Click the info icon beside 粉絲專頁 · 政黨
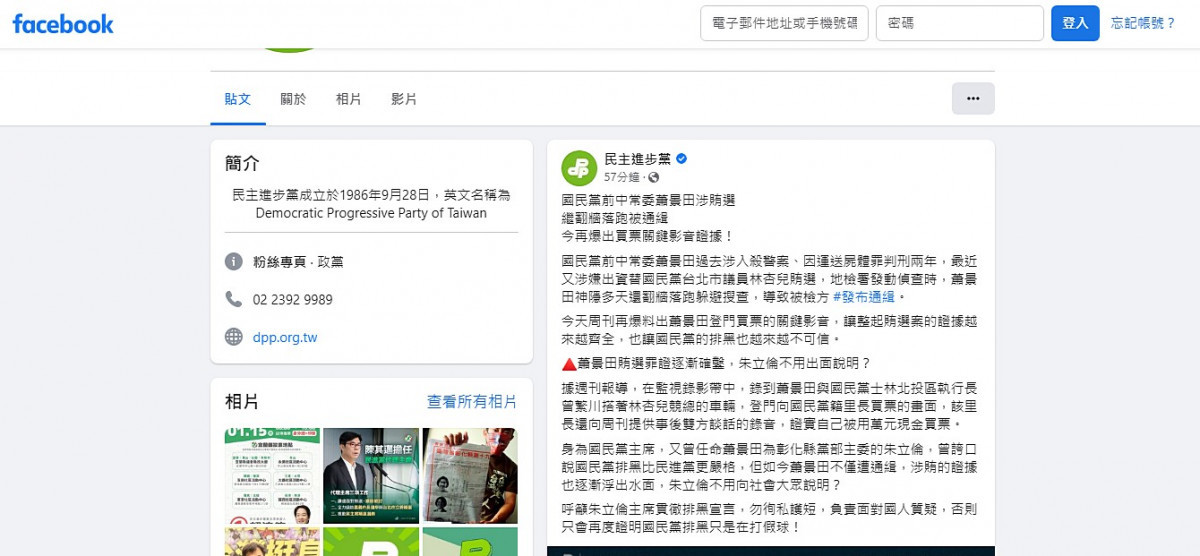 (234, 262)
